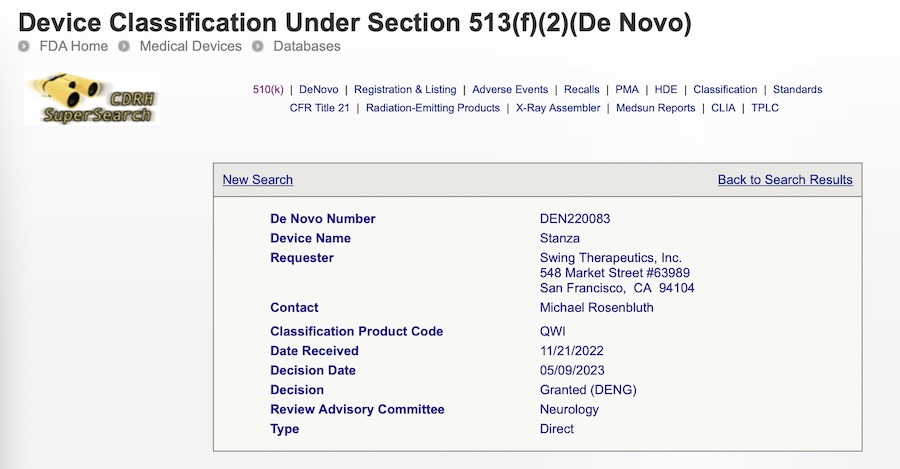Open the Classification database link

[x=725, y=89]
